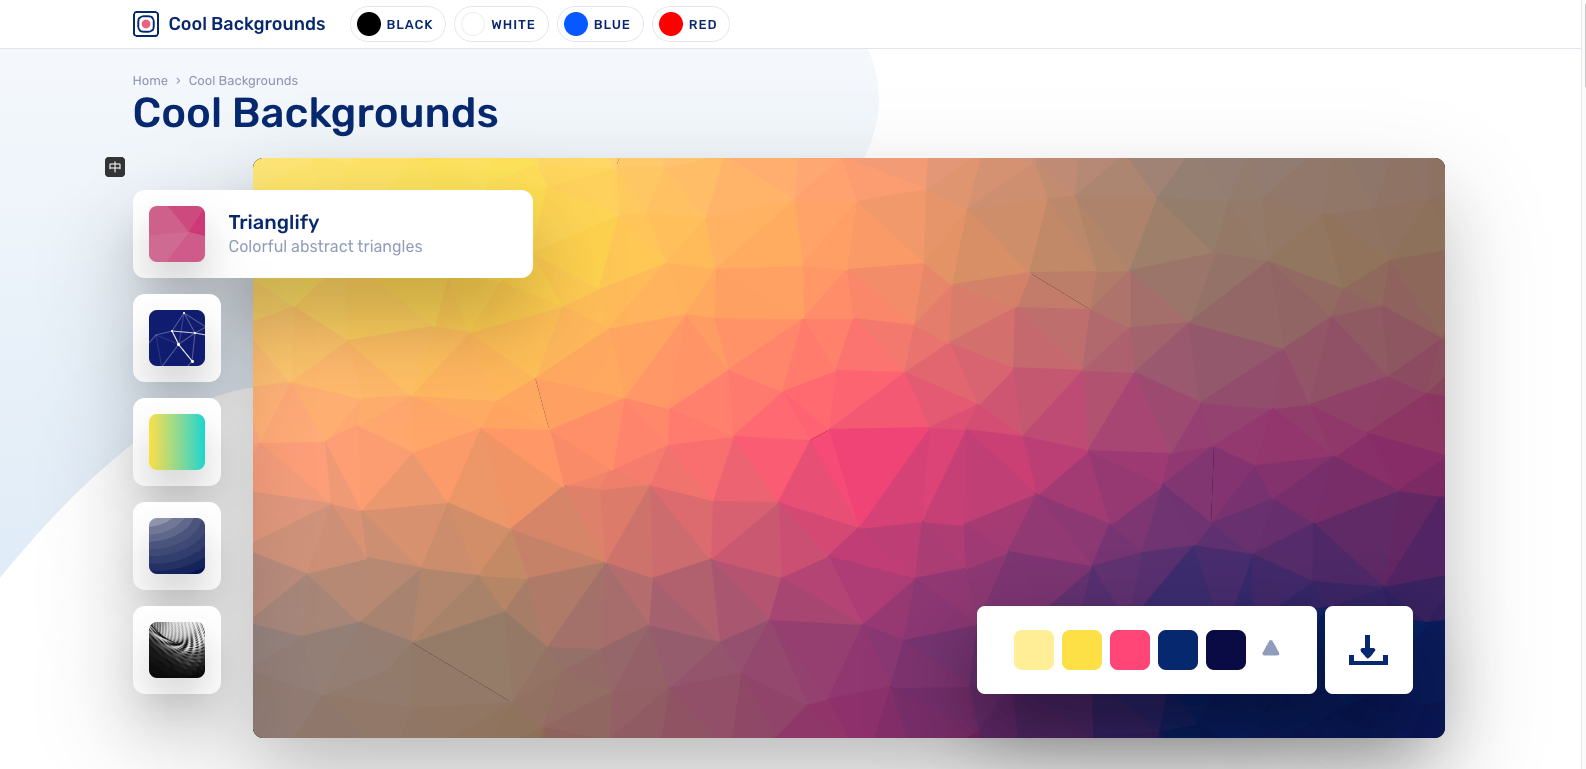1586x769 pixels.
Task: Go to the BLUE backgrounds category
Action: 600,24
